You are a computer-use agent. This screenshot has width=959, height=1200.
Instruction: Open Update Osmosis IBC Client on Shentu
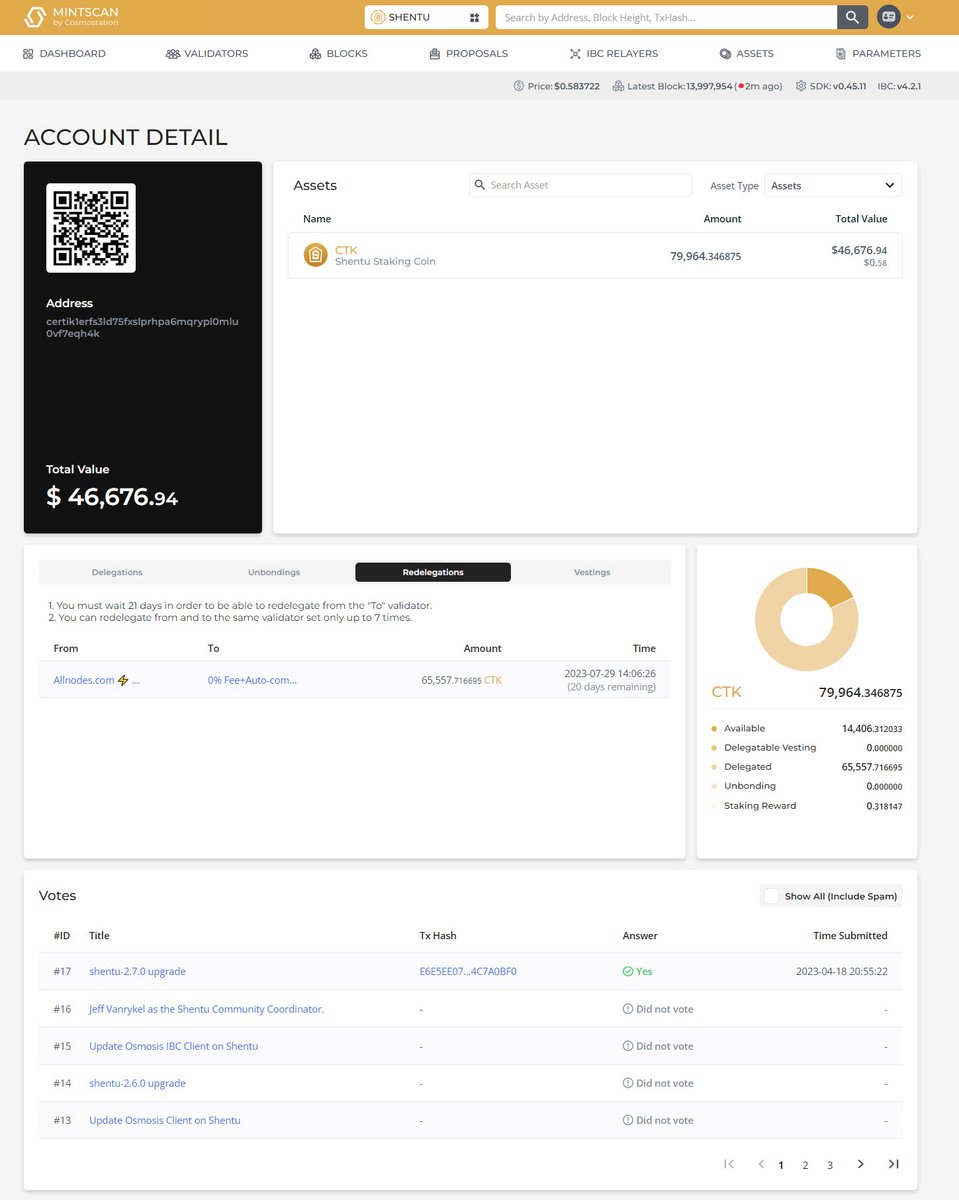click(x=173, y=1046)
